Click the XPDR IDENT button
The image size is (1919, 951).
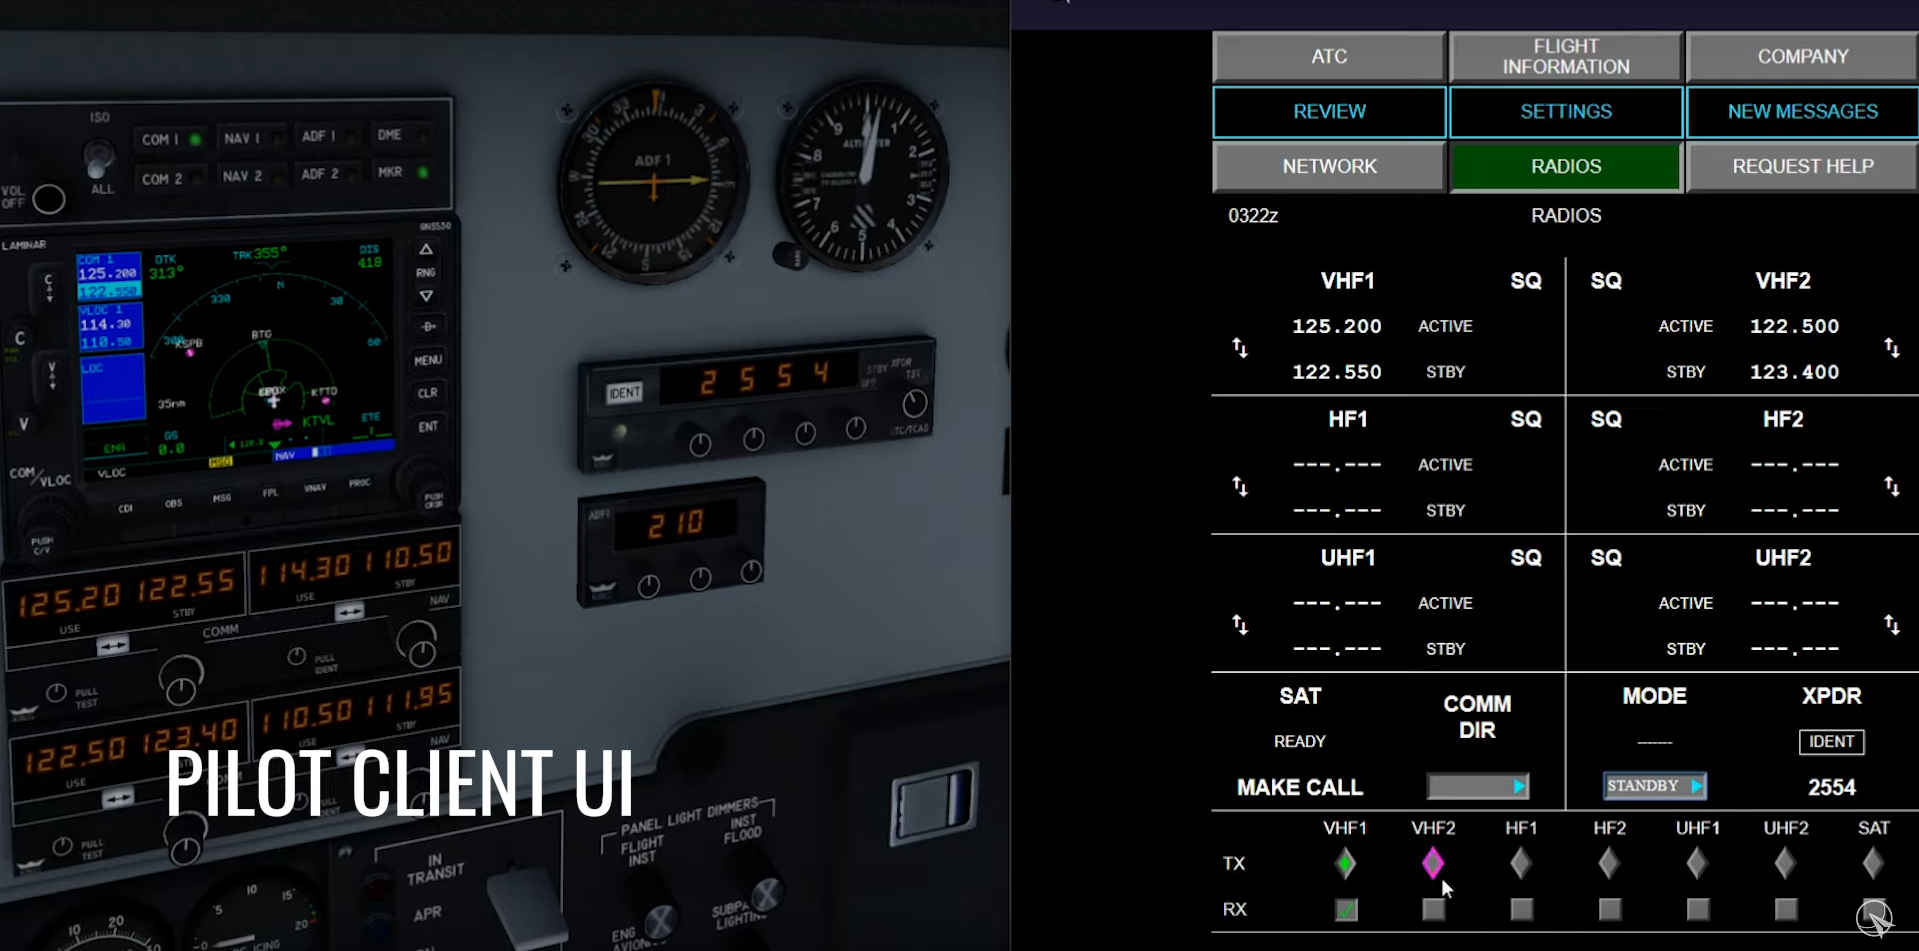click(1831, 741)
